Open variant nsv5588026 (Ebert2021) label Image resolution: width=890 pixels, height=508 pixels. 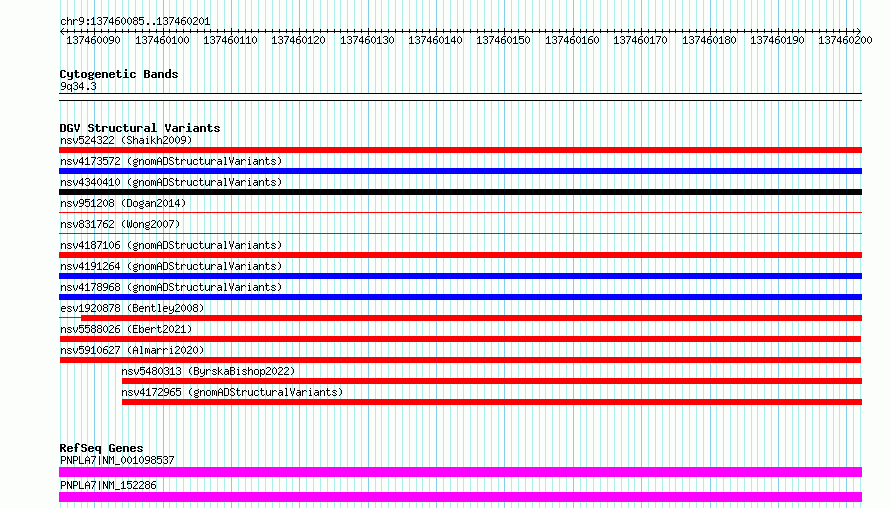[126, 329]
